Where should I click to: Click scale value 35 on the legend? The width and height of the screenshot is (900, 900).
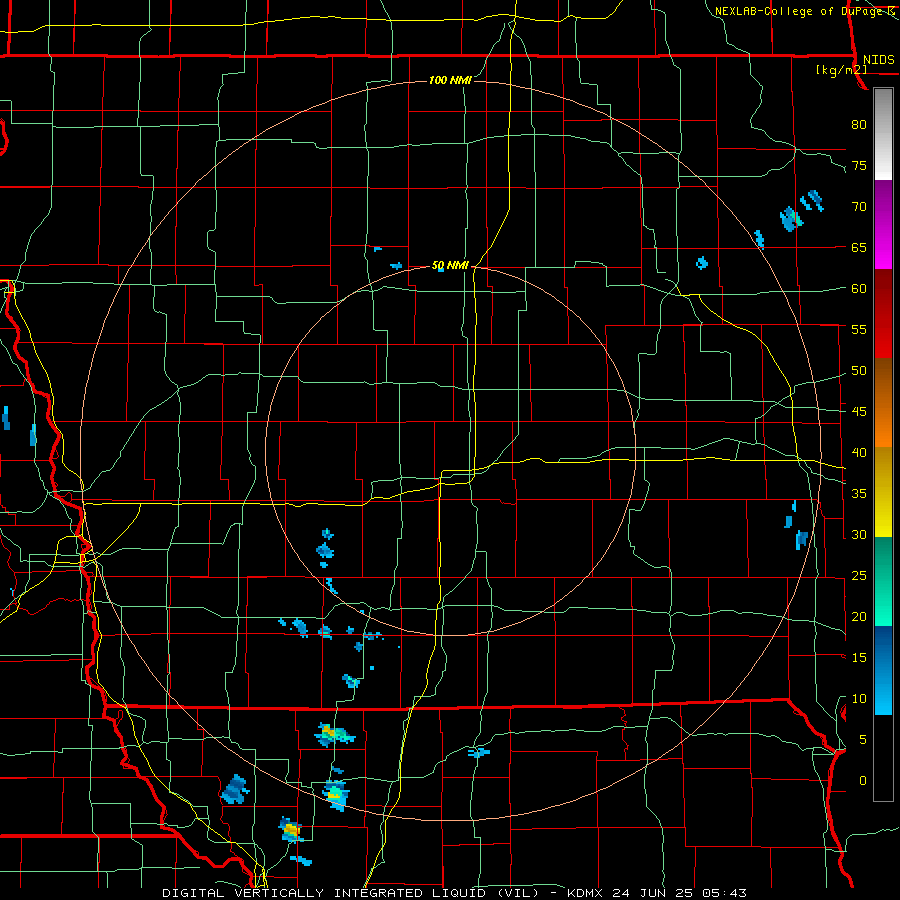coord(859,494)
